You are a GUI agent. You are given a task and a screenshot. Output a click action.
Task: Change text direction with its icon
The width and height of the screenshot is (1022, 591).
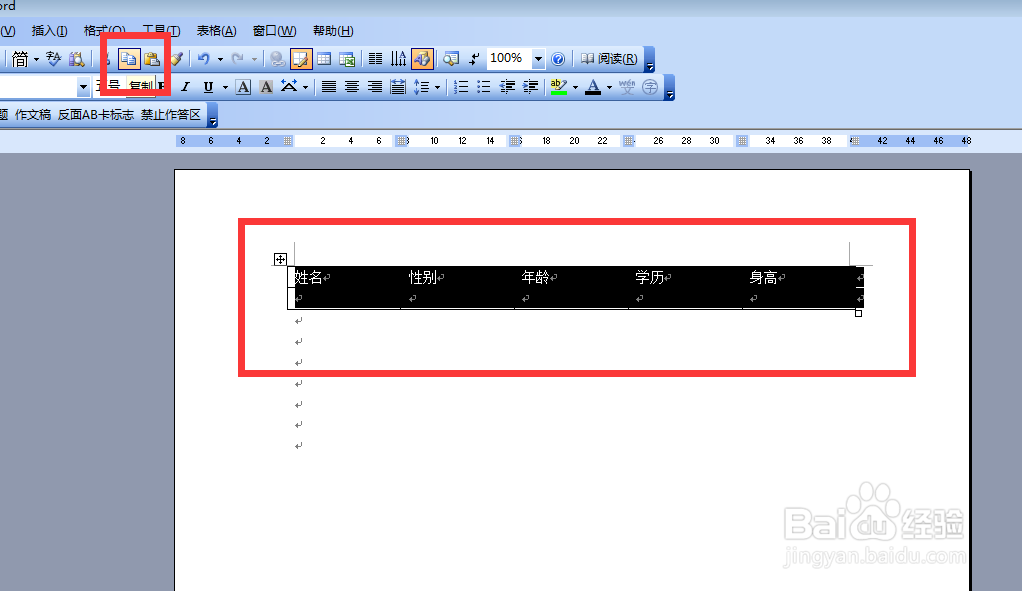[x=398, y=59]
